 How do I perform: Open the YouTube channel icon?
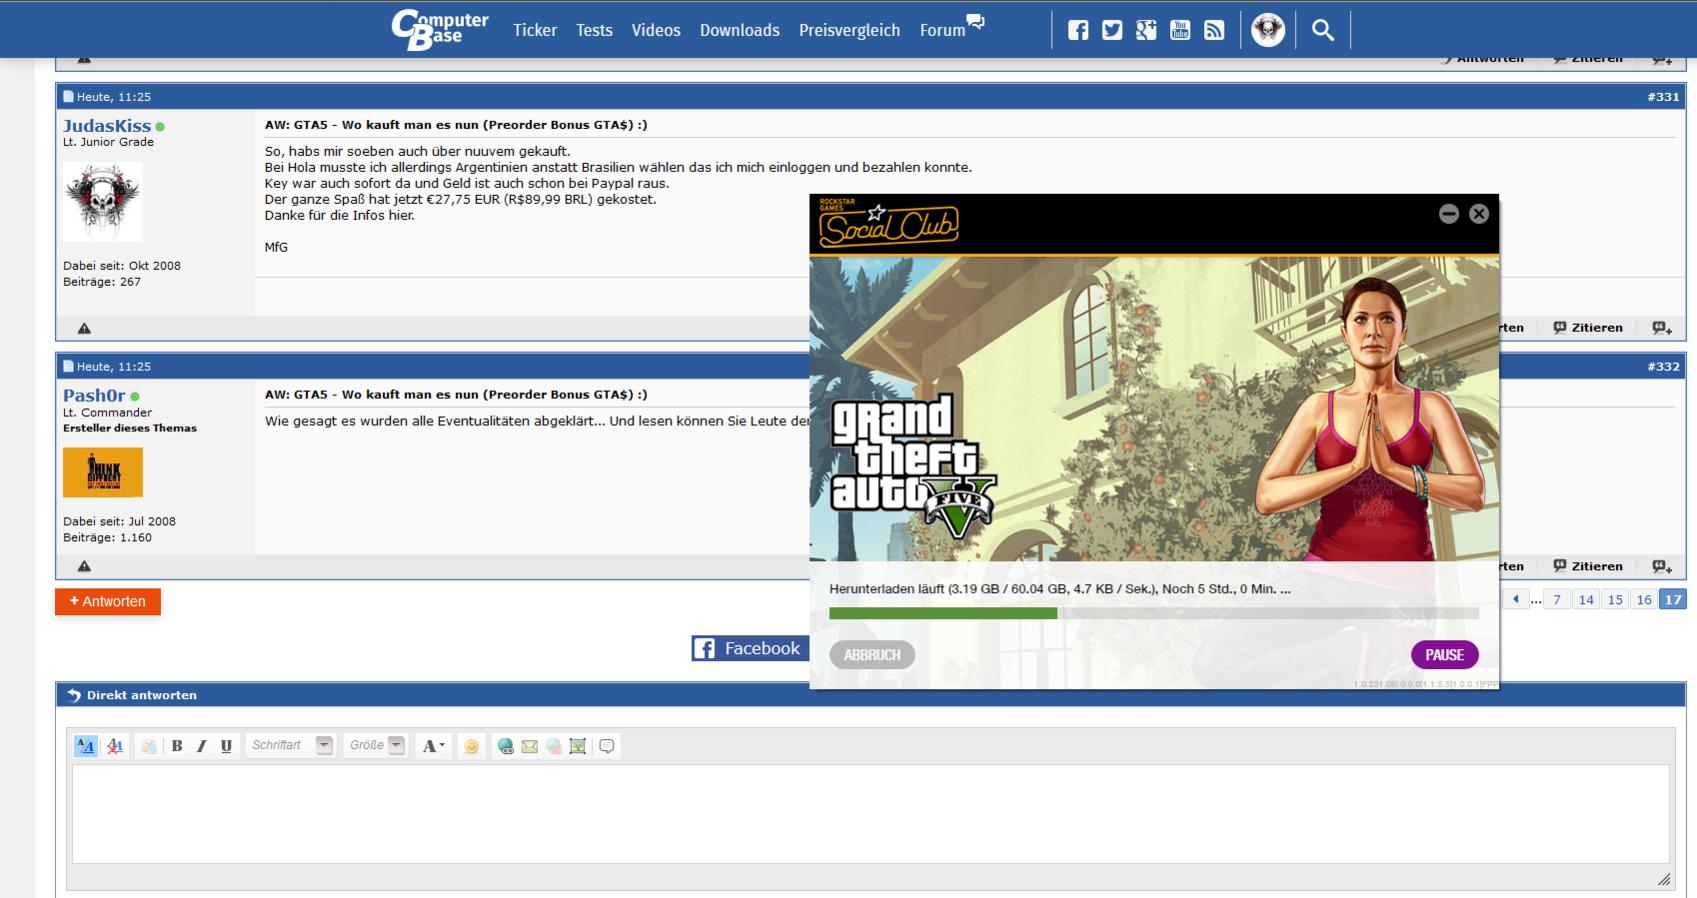(1180, 30)
